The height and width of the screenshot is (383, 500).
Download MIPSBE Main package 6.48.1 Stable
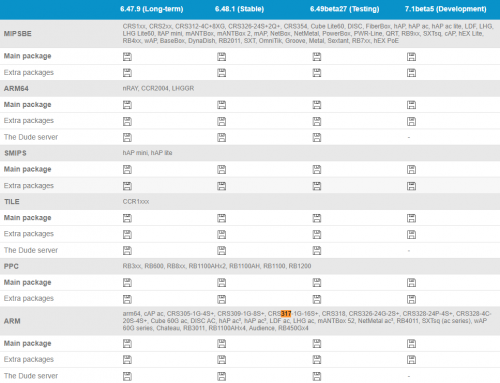click(x=222, y=57)
